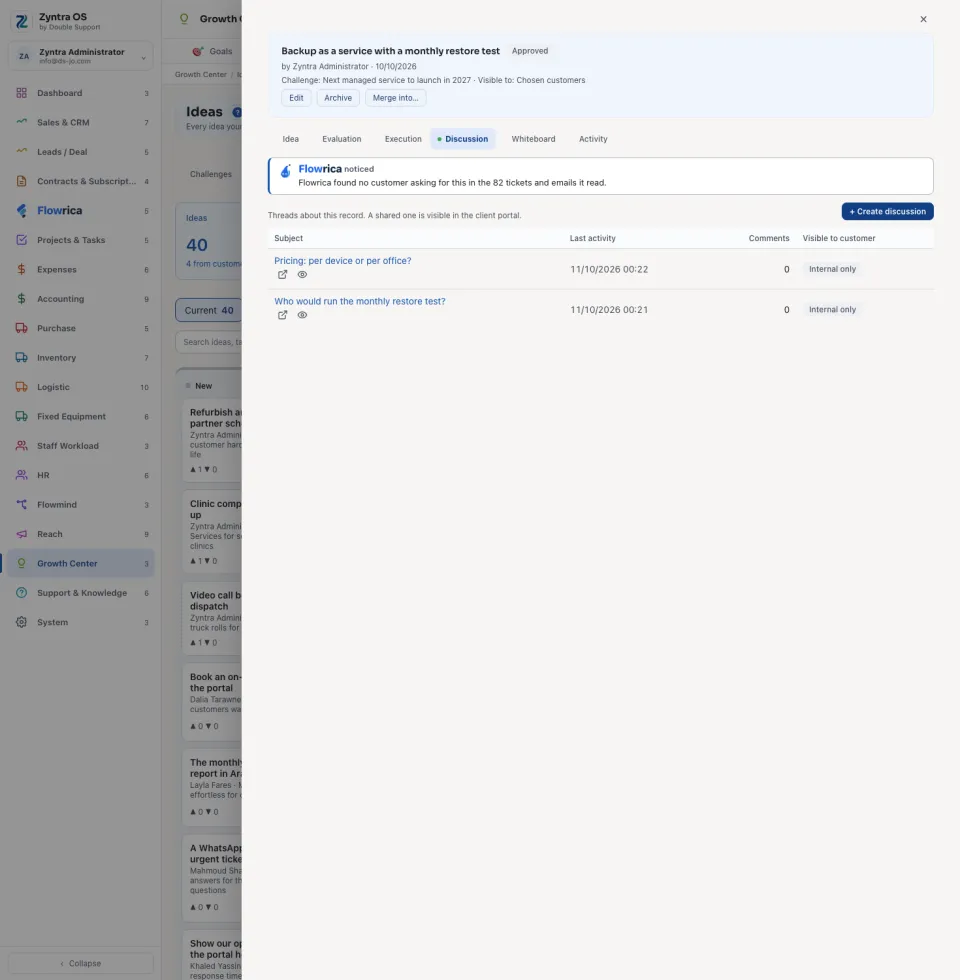Open the System gear icon
This screenshot has height=980, width=960.
(21, 622)
